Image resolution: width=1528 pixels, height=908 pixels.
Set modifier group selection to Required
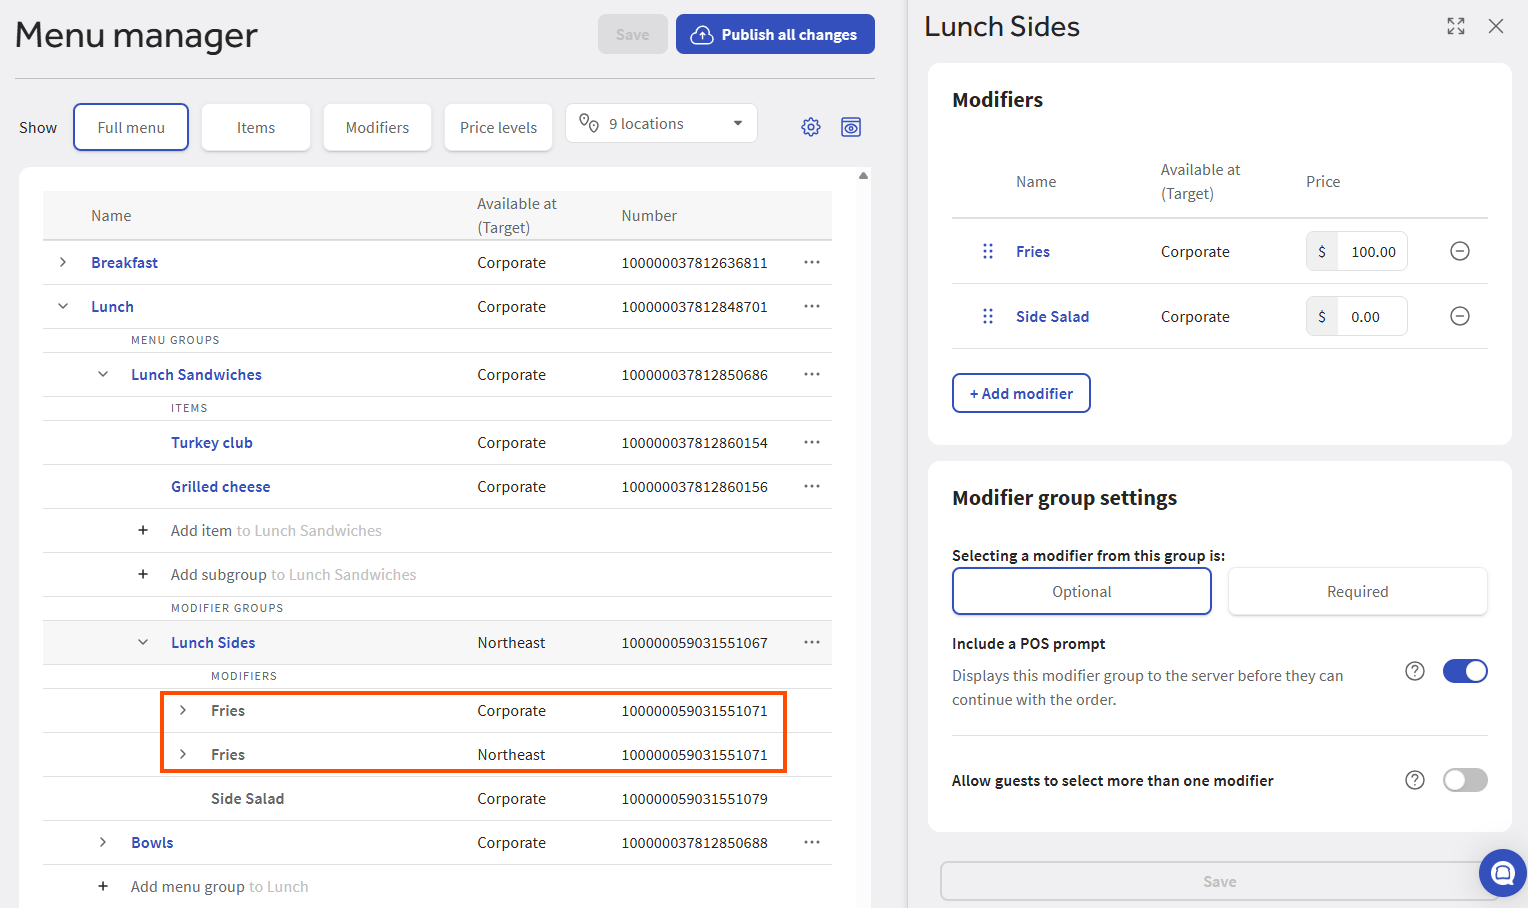[1357, 591]
